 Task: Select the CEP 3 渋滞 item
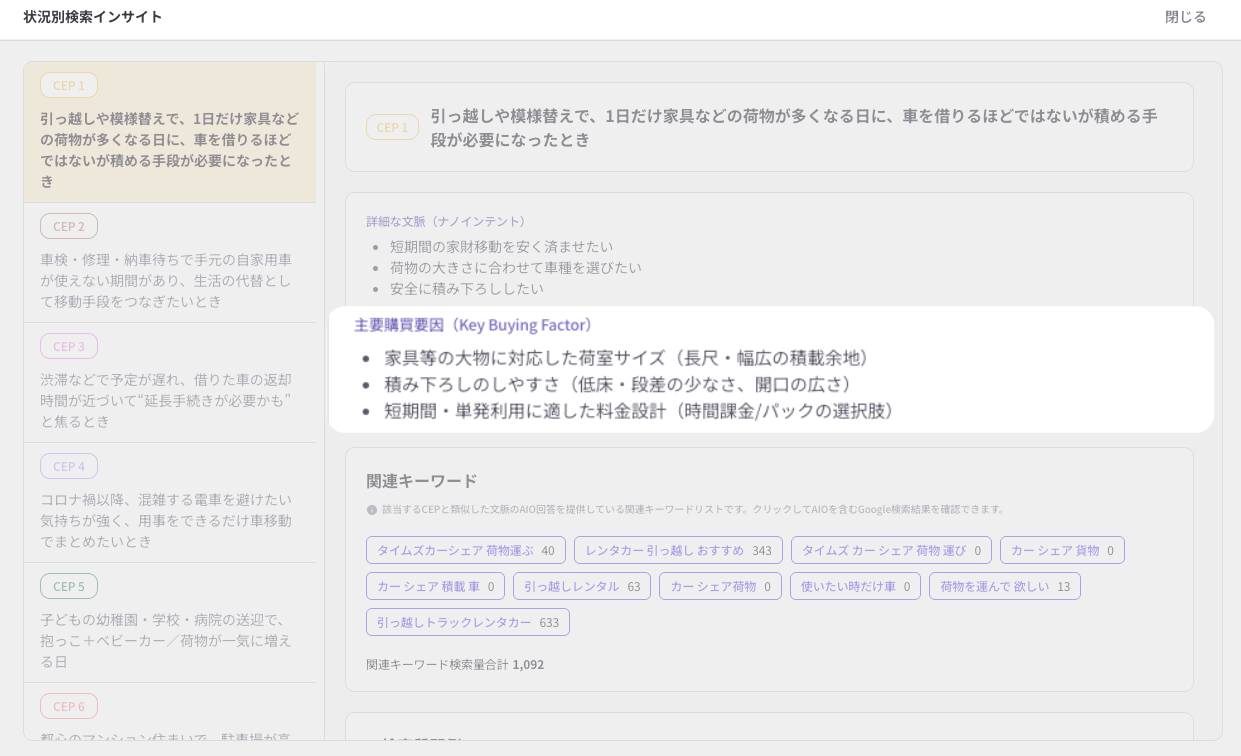coord(170,383)
